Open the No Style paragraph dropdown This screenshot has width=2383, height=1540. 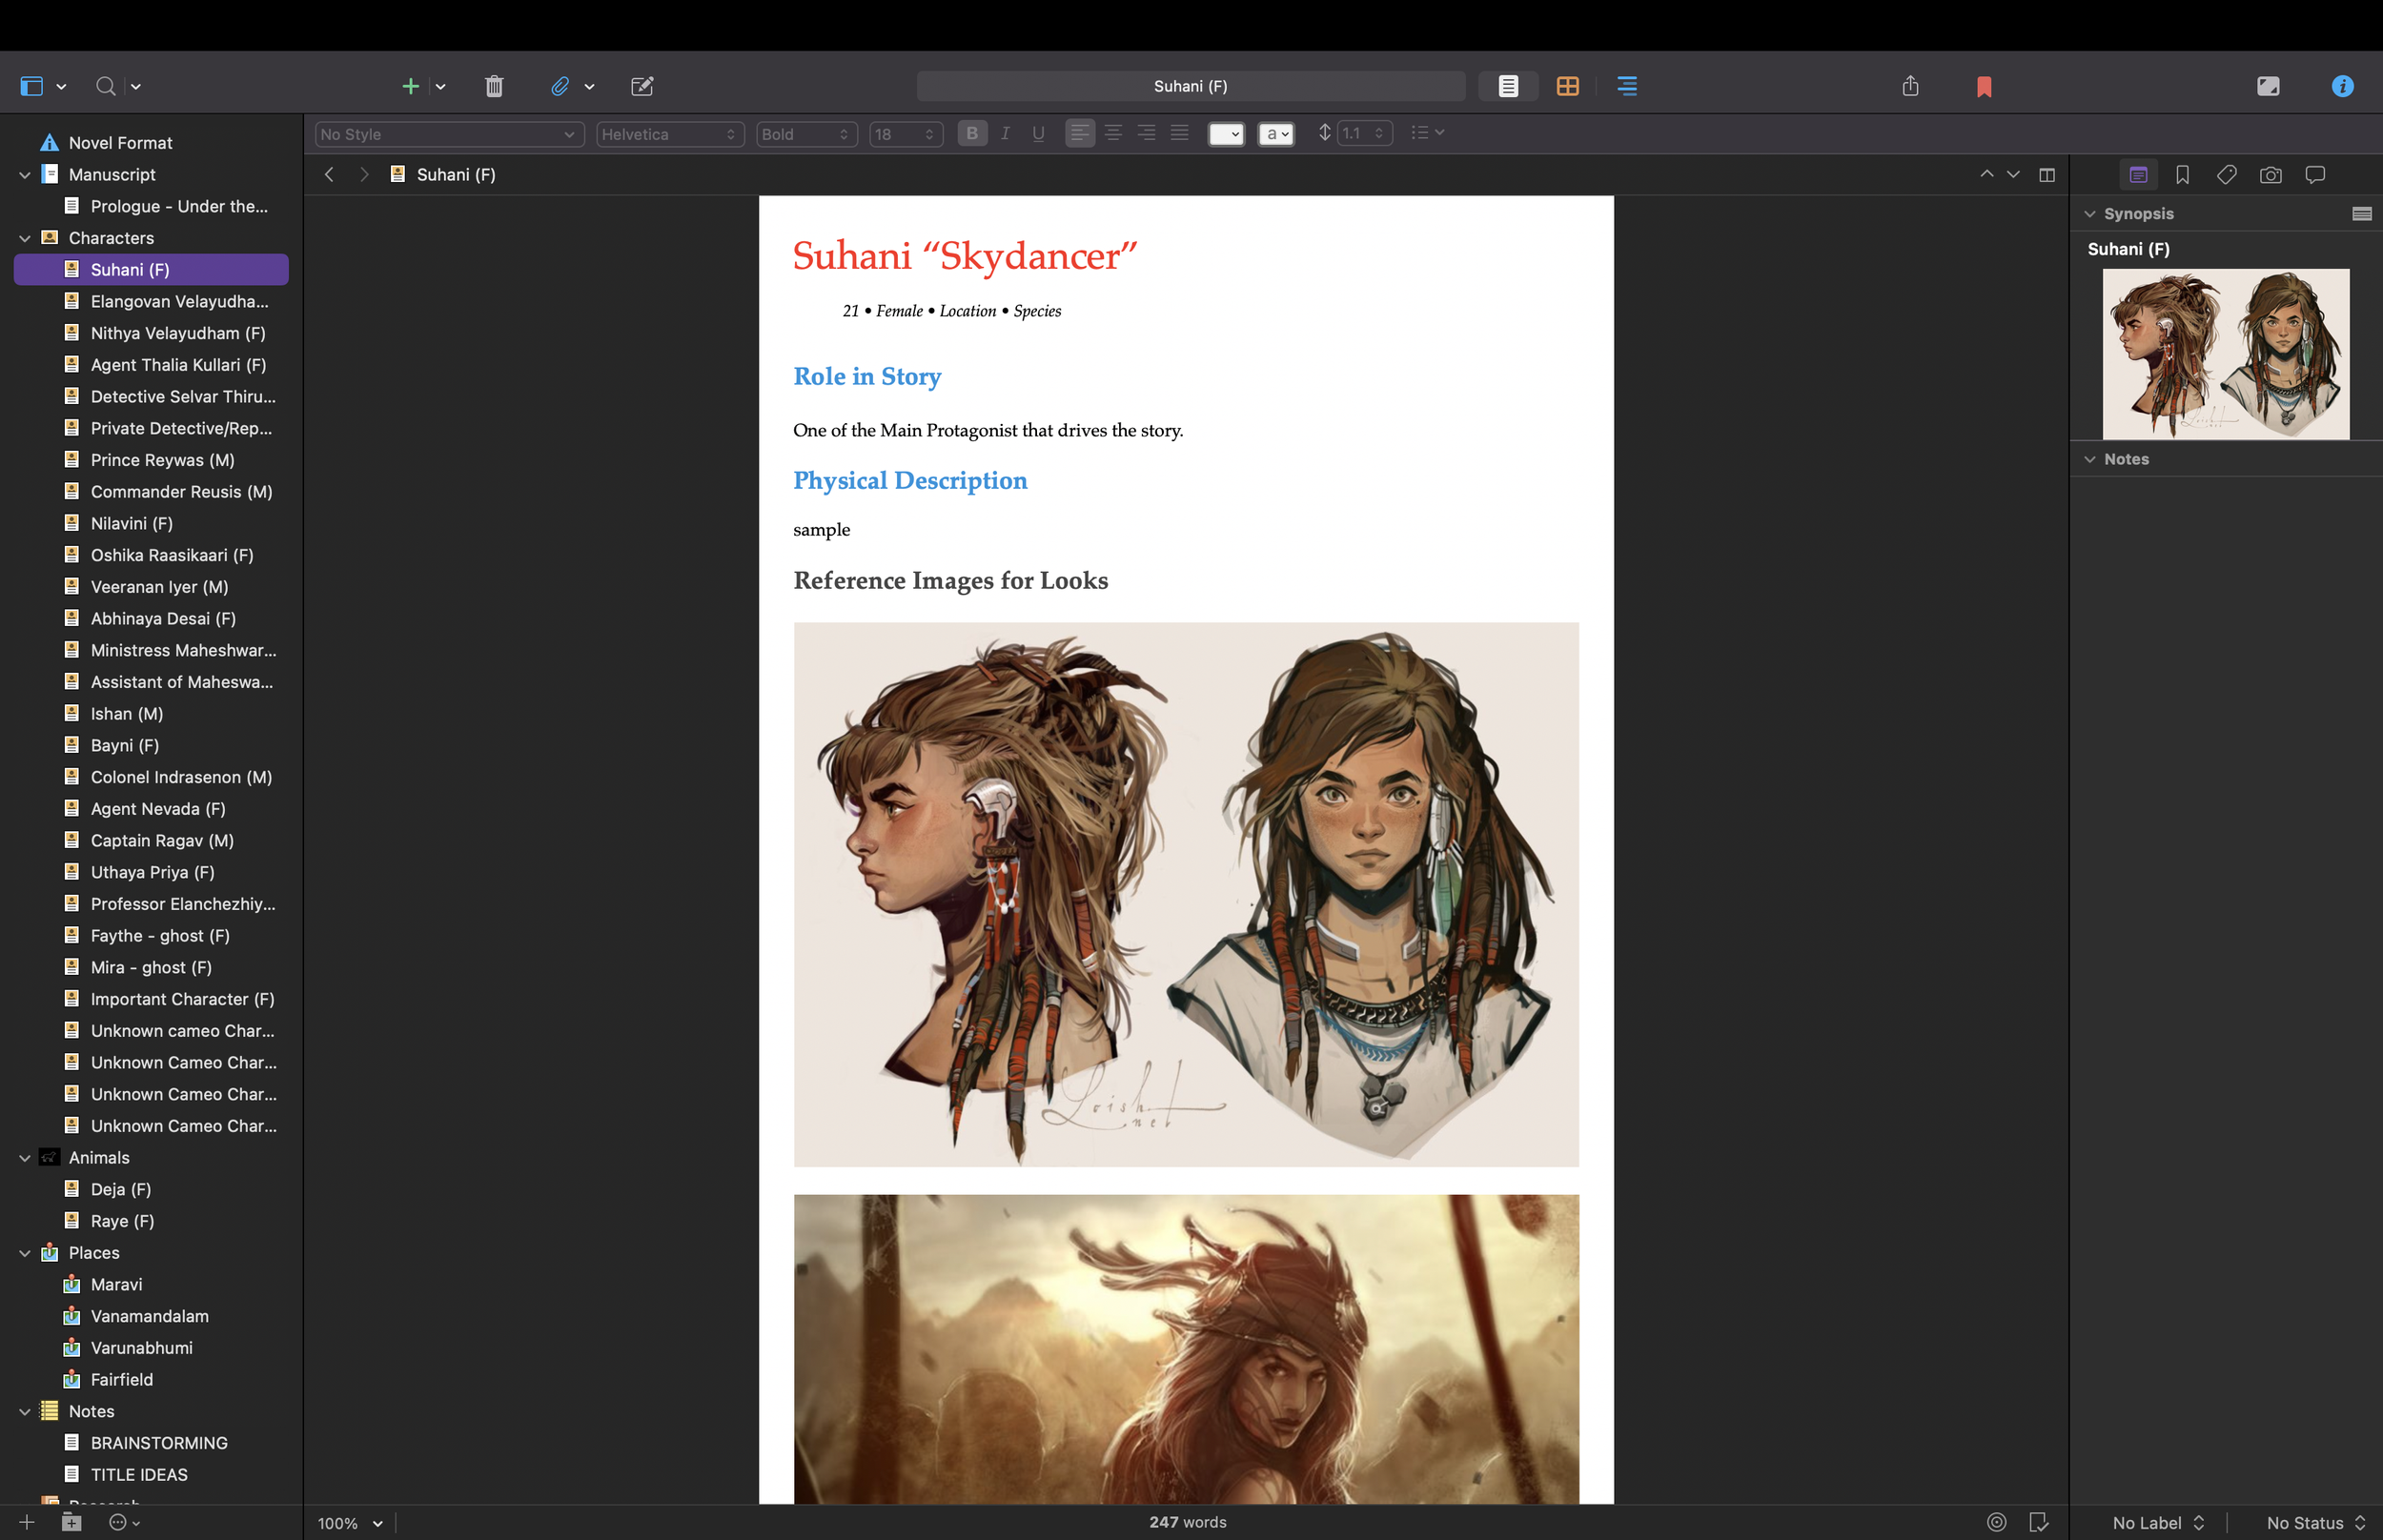pyautogui.click(x=448, y=134)
